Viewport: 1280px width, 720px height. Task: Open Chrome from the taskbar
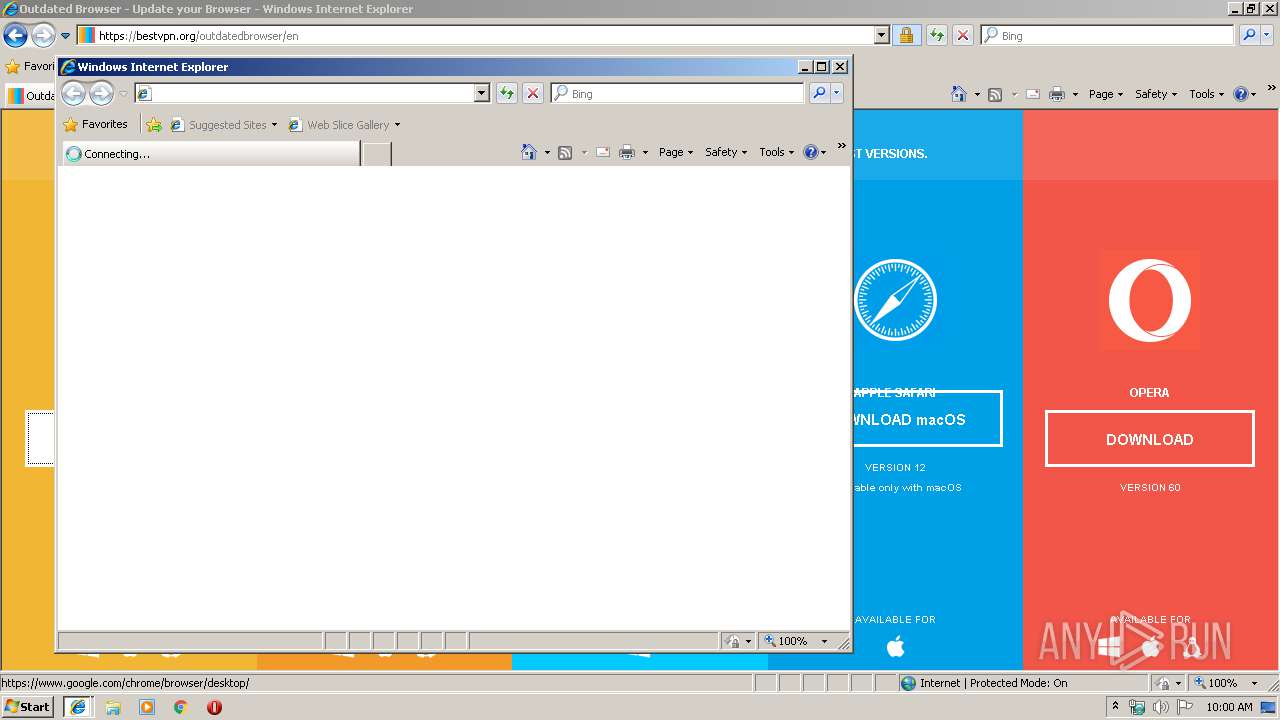point(181,707)
